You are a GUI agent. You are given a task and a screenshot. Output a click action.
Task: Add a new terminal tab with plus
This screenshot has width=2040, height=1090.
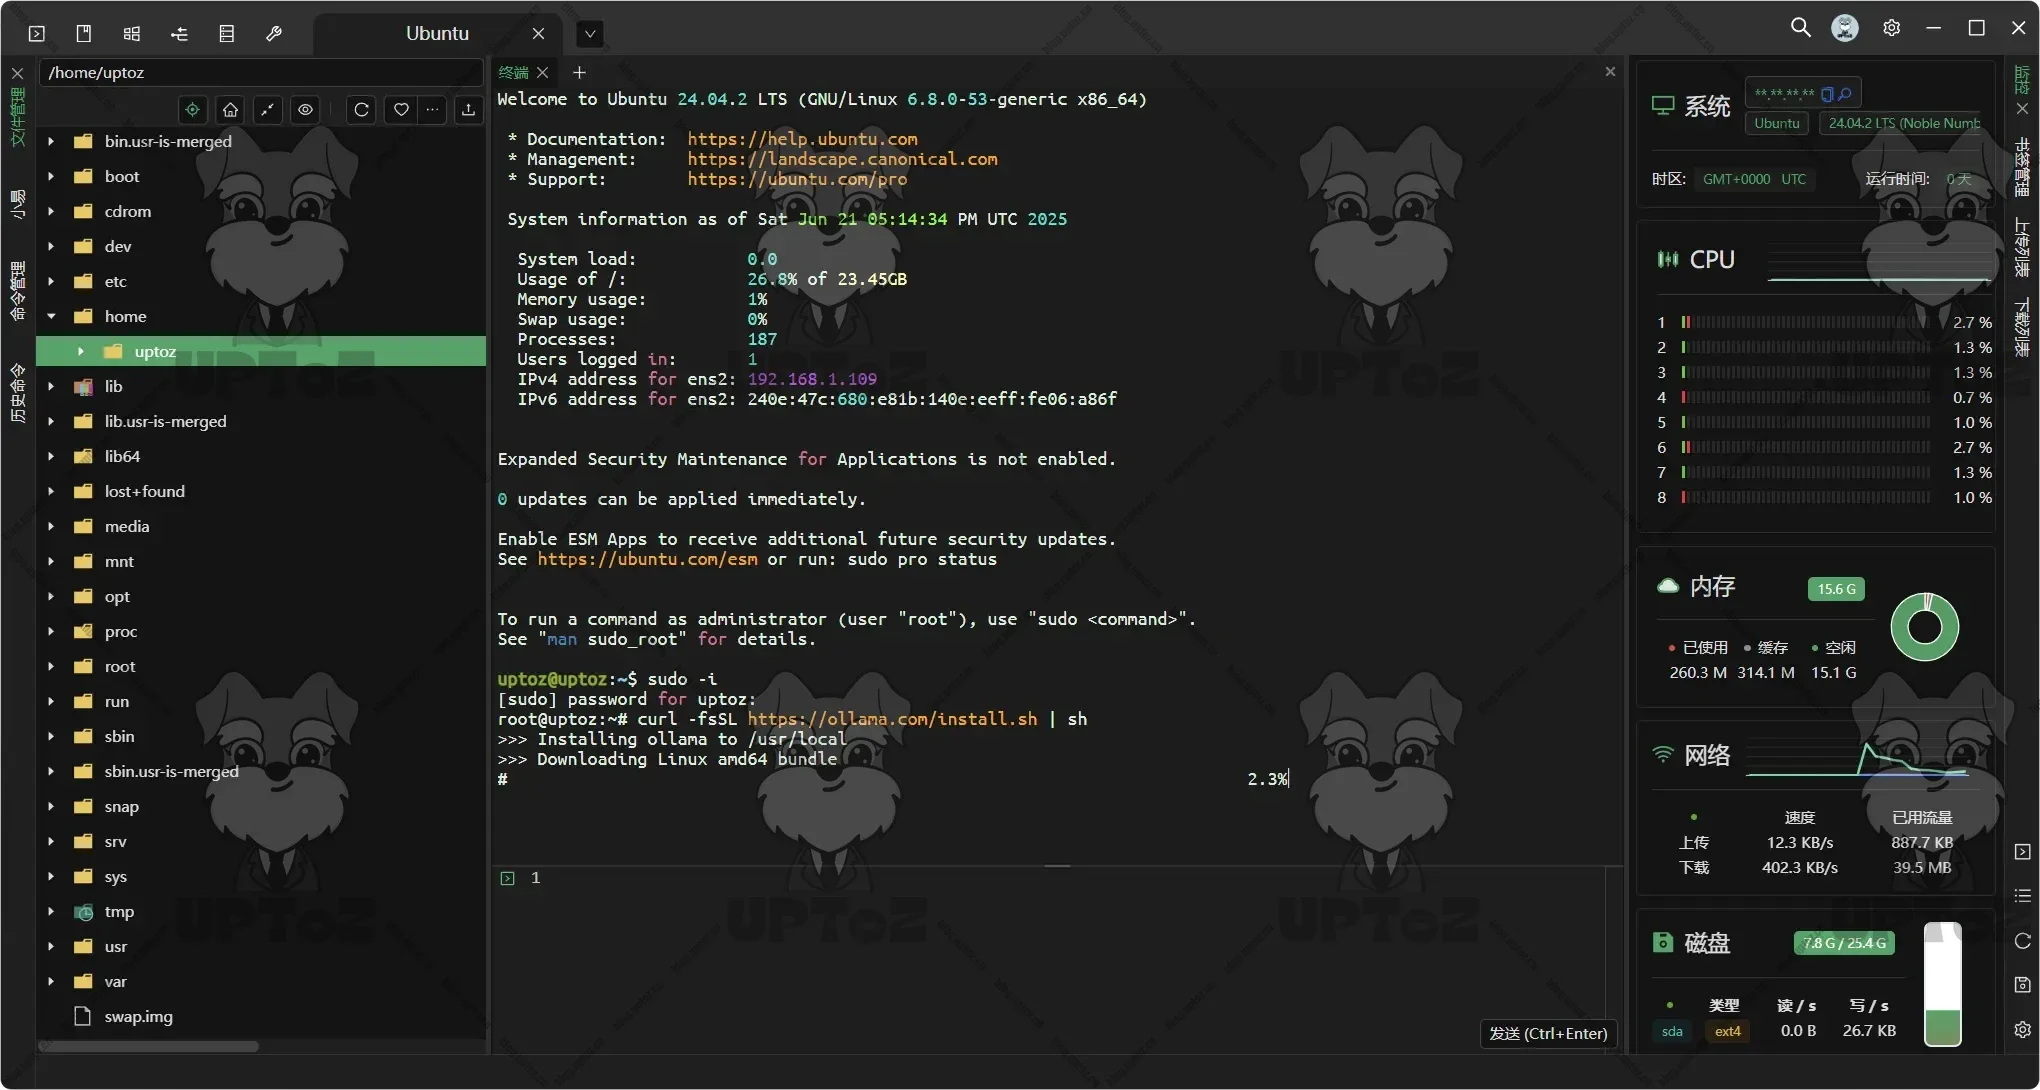coord(579,72)
